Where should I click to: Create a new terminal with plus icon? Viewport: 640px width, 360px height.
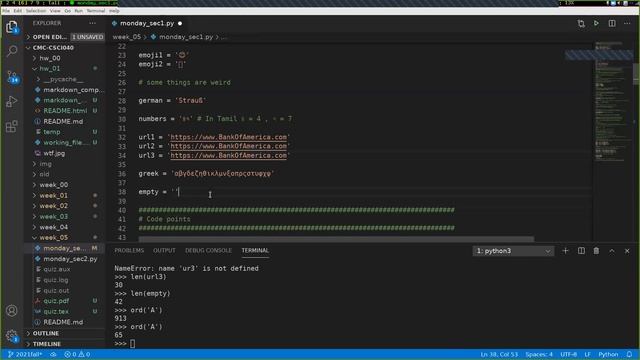(565, 251)
